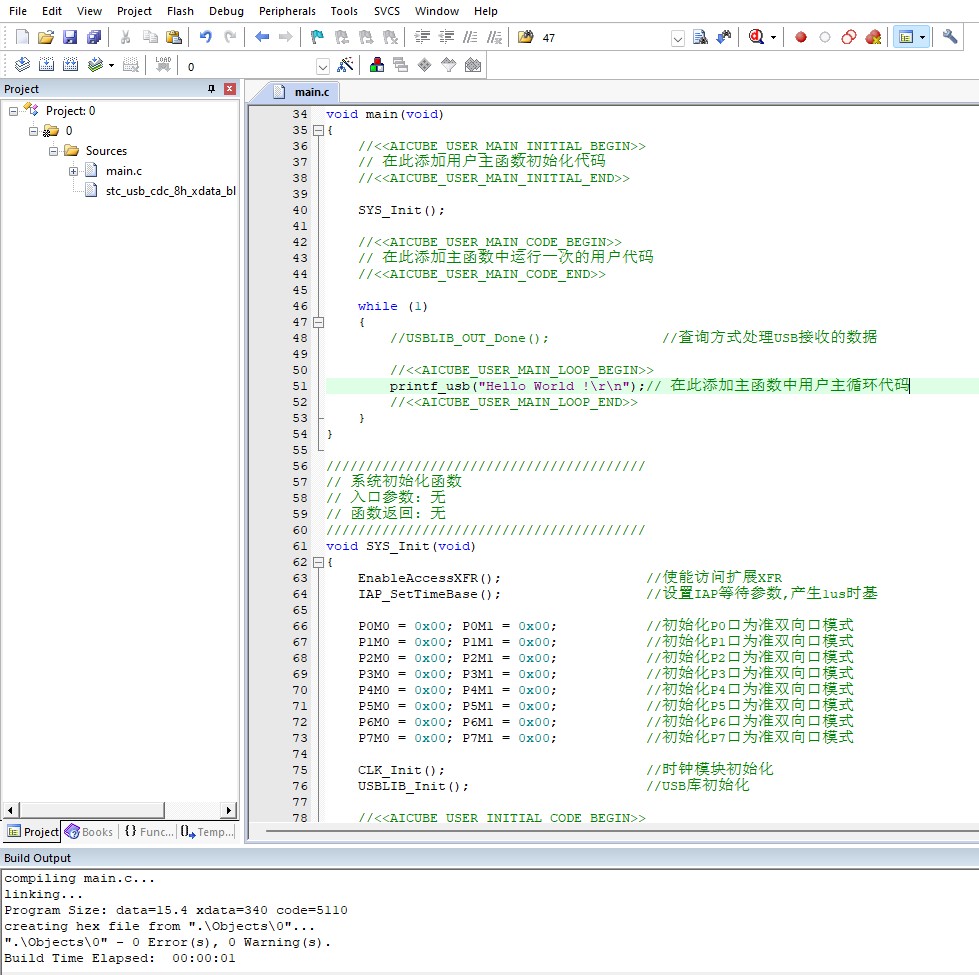
Task: Open the find text combo box dropdown
Action: coord(677,39)
